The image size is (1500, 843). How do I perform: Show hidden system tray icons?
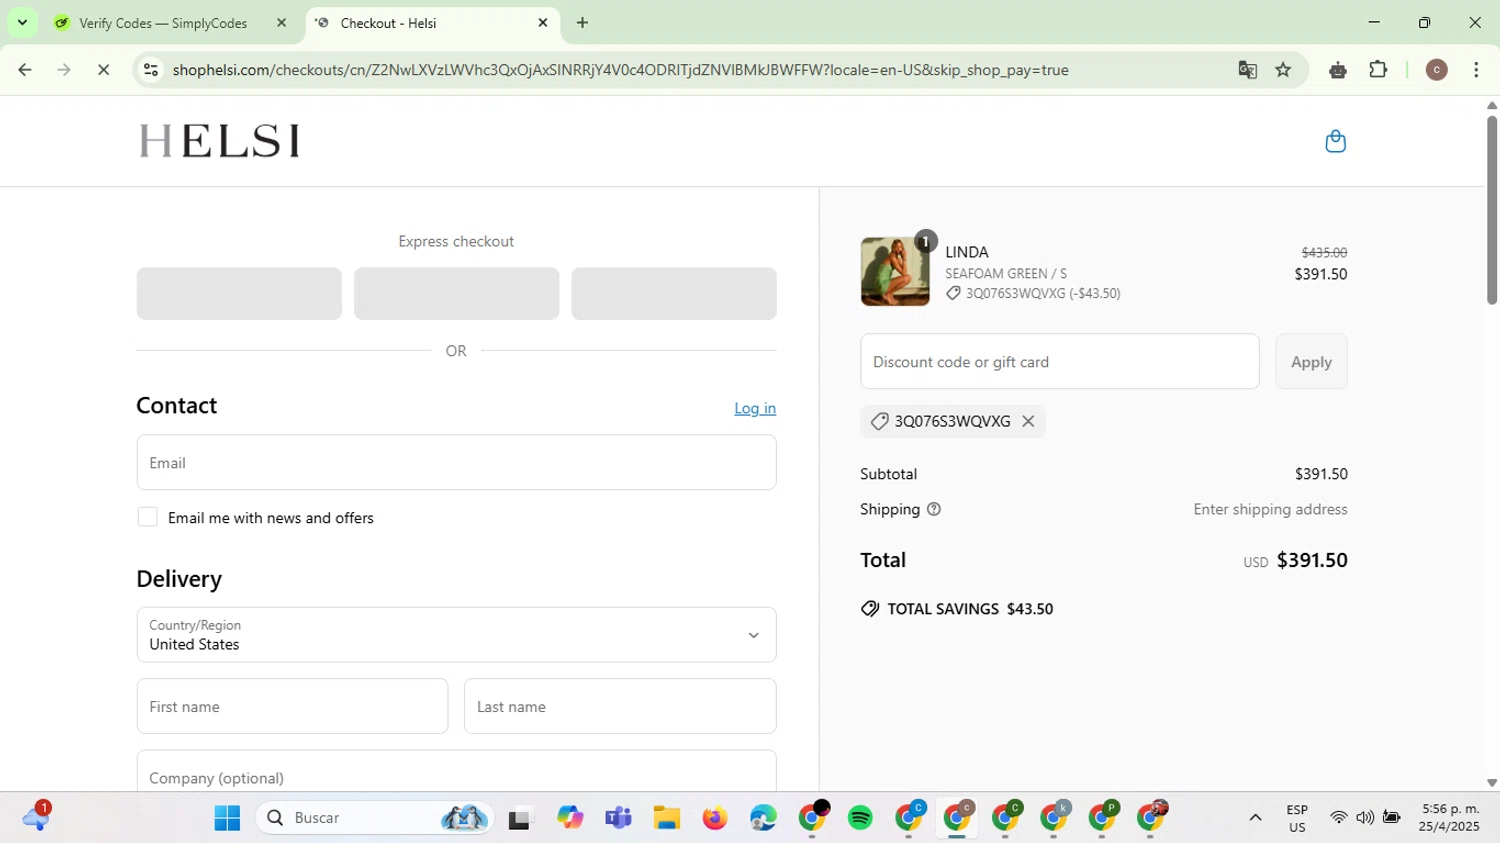click(x=1255, y=818)
